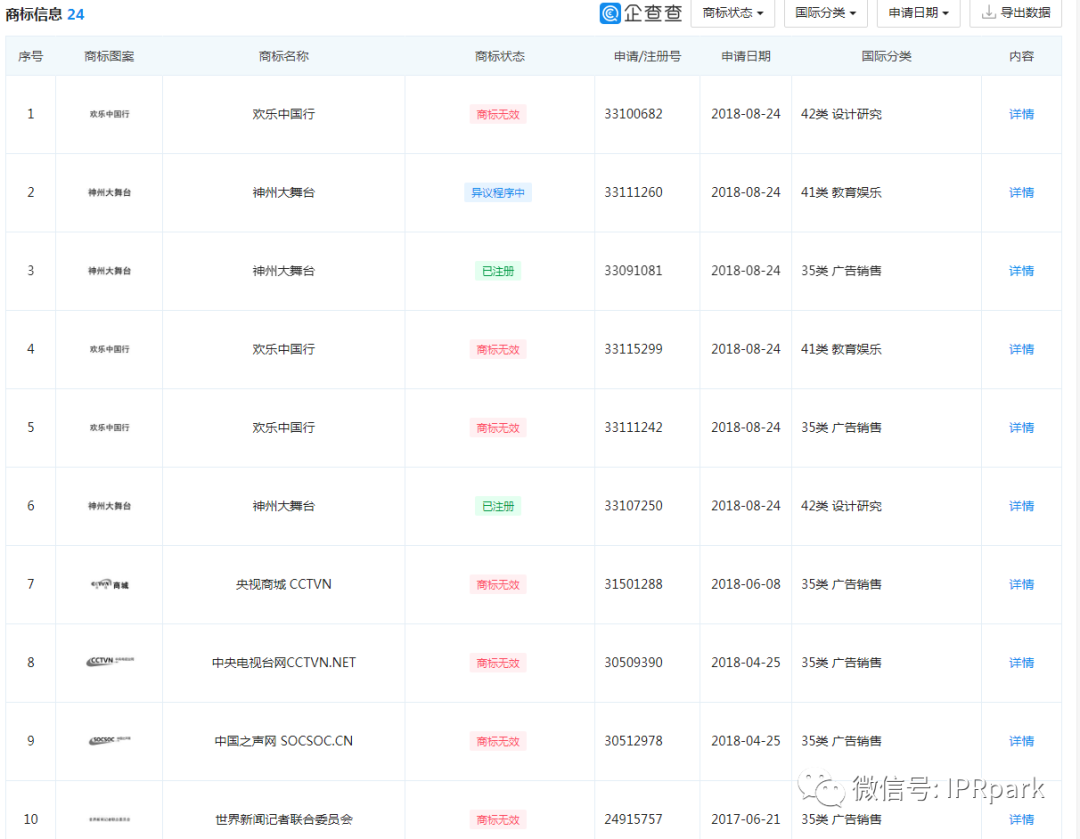Click trademark image thumbnail in row 1

click(x=110, y=114)
